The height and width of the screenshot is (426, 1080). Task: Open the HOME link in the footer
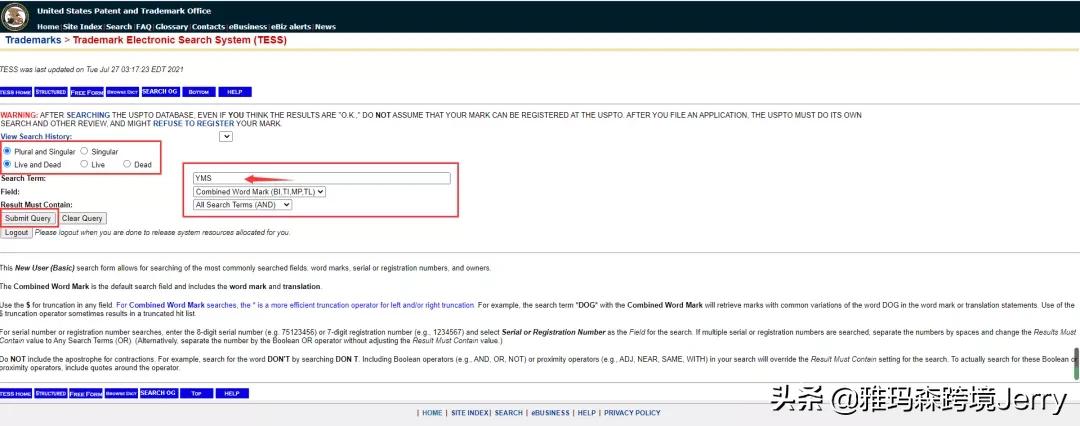(x=432, y=413)
